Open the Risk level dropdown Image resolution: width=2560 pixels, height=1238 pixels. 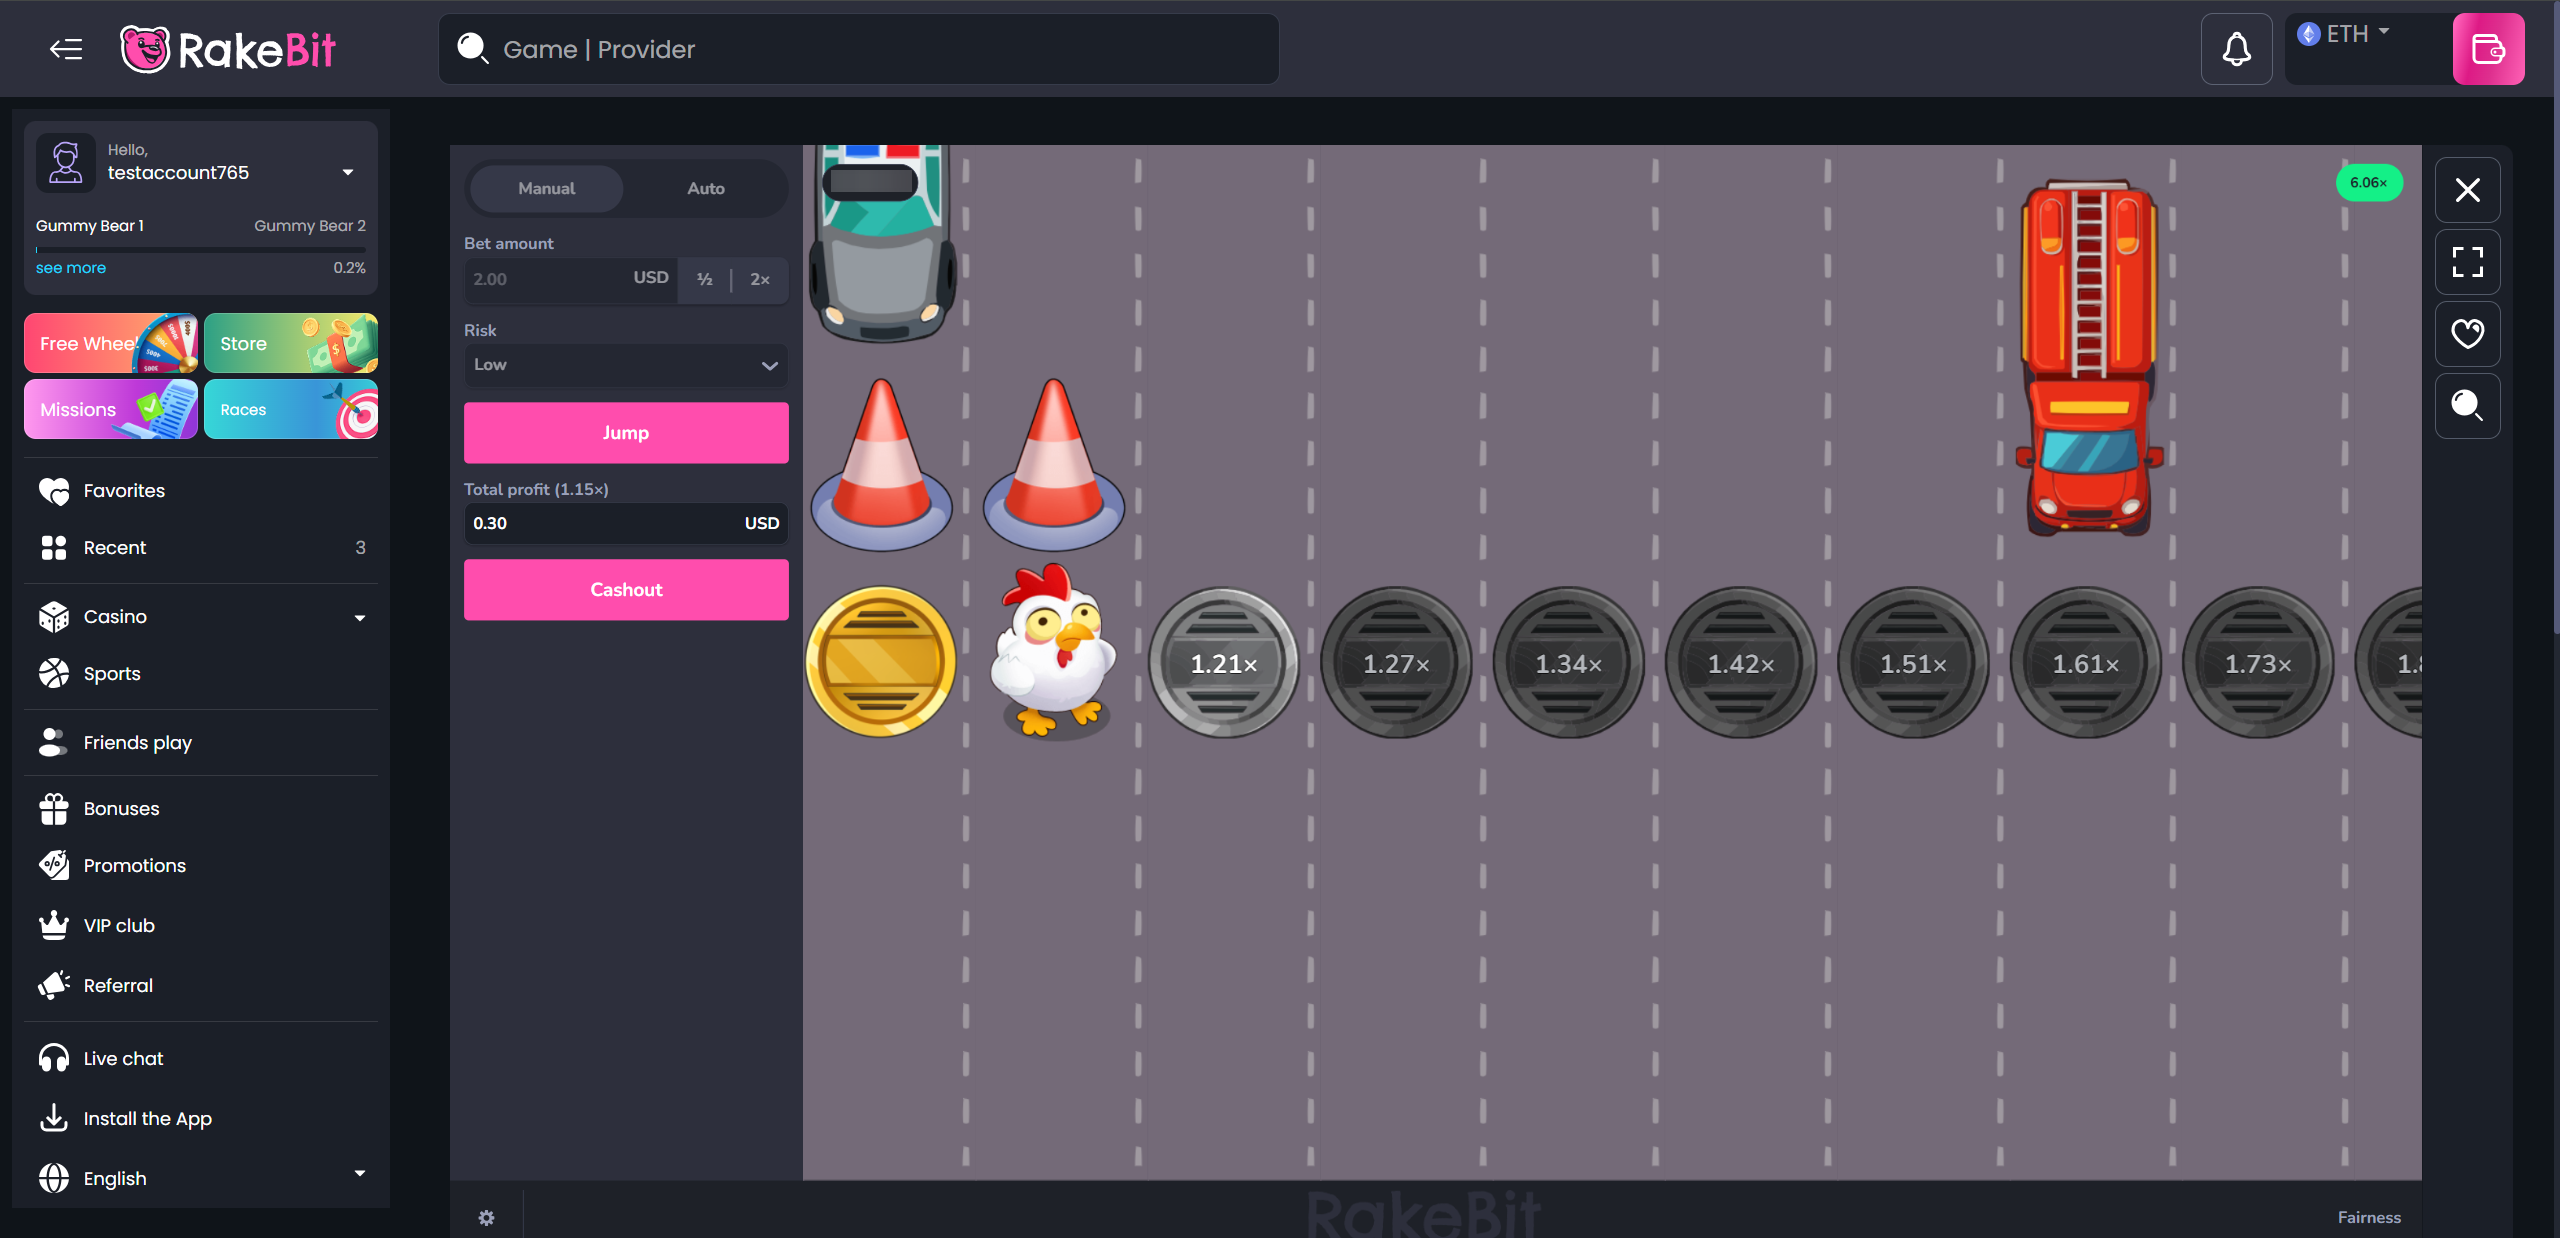(x=626, y=365)
